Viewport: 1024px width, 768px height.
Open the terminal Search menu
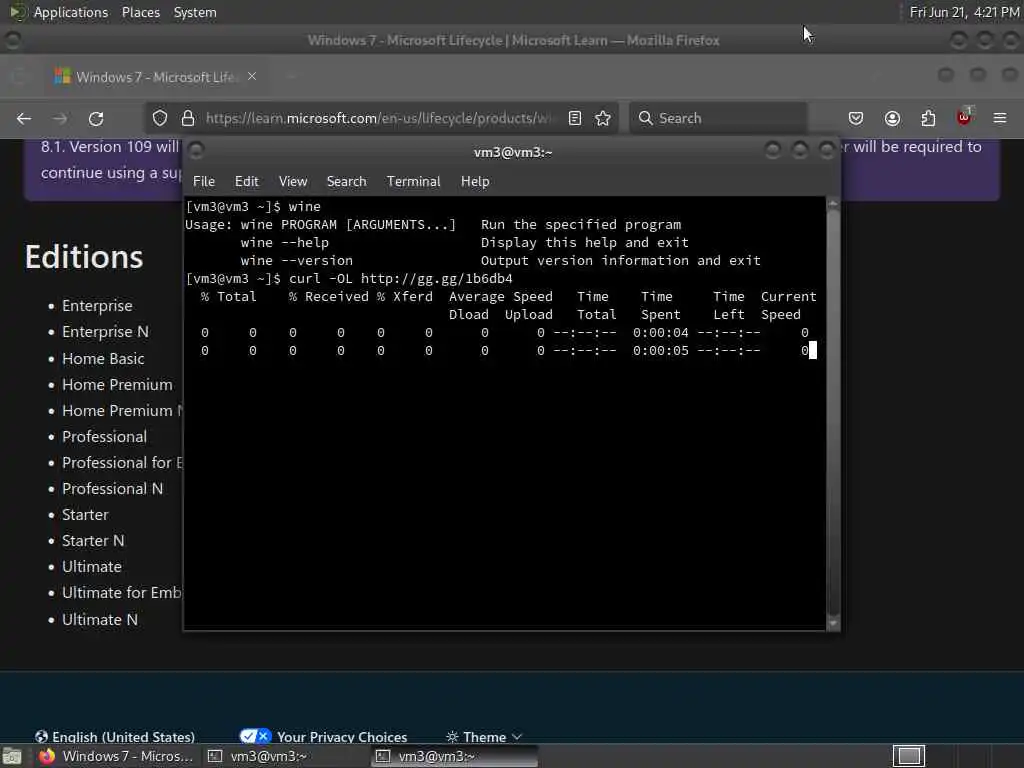point(346,182)
